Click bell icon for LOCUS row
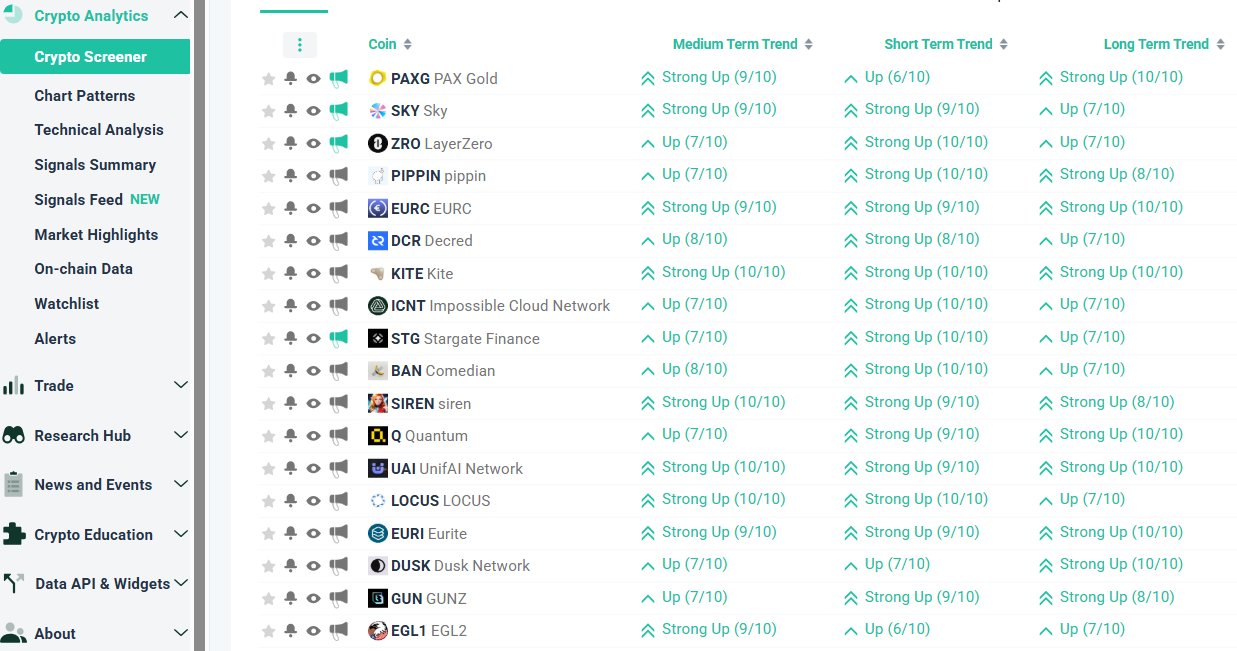 tap(290, 501)
